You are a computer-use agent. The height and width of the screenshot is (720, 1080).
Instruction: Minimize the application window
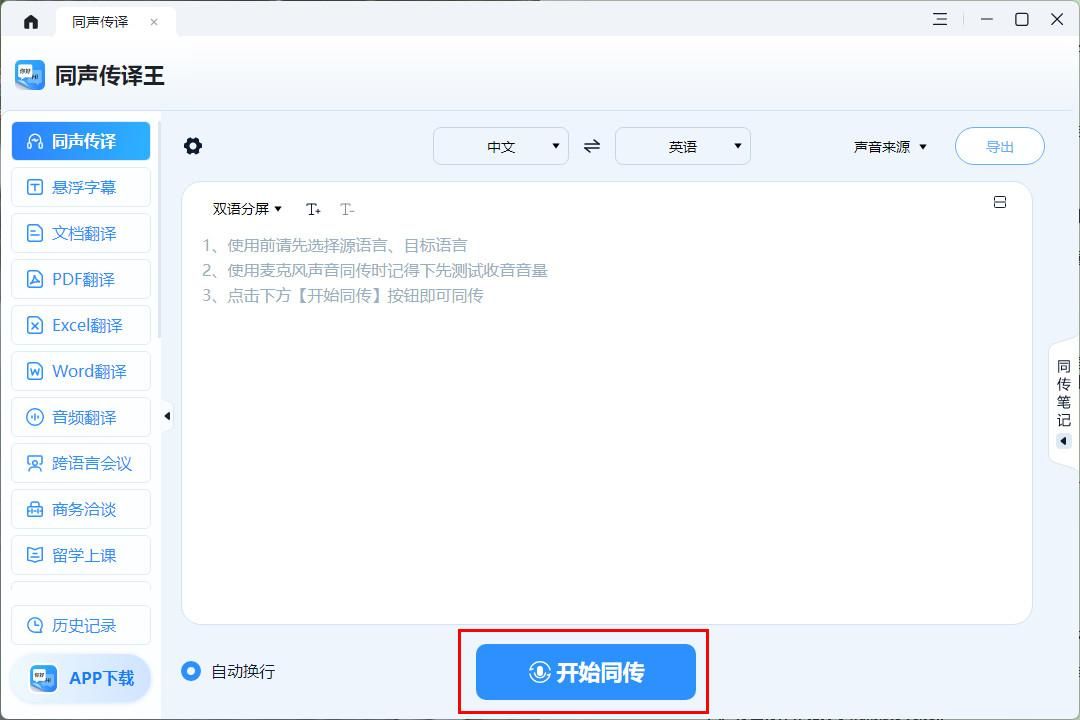click(987, 19)
